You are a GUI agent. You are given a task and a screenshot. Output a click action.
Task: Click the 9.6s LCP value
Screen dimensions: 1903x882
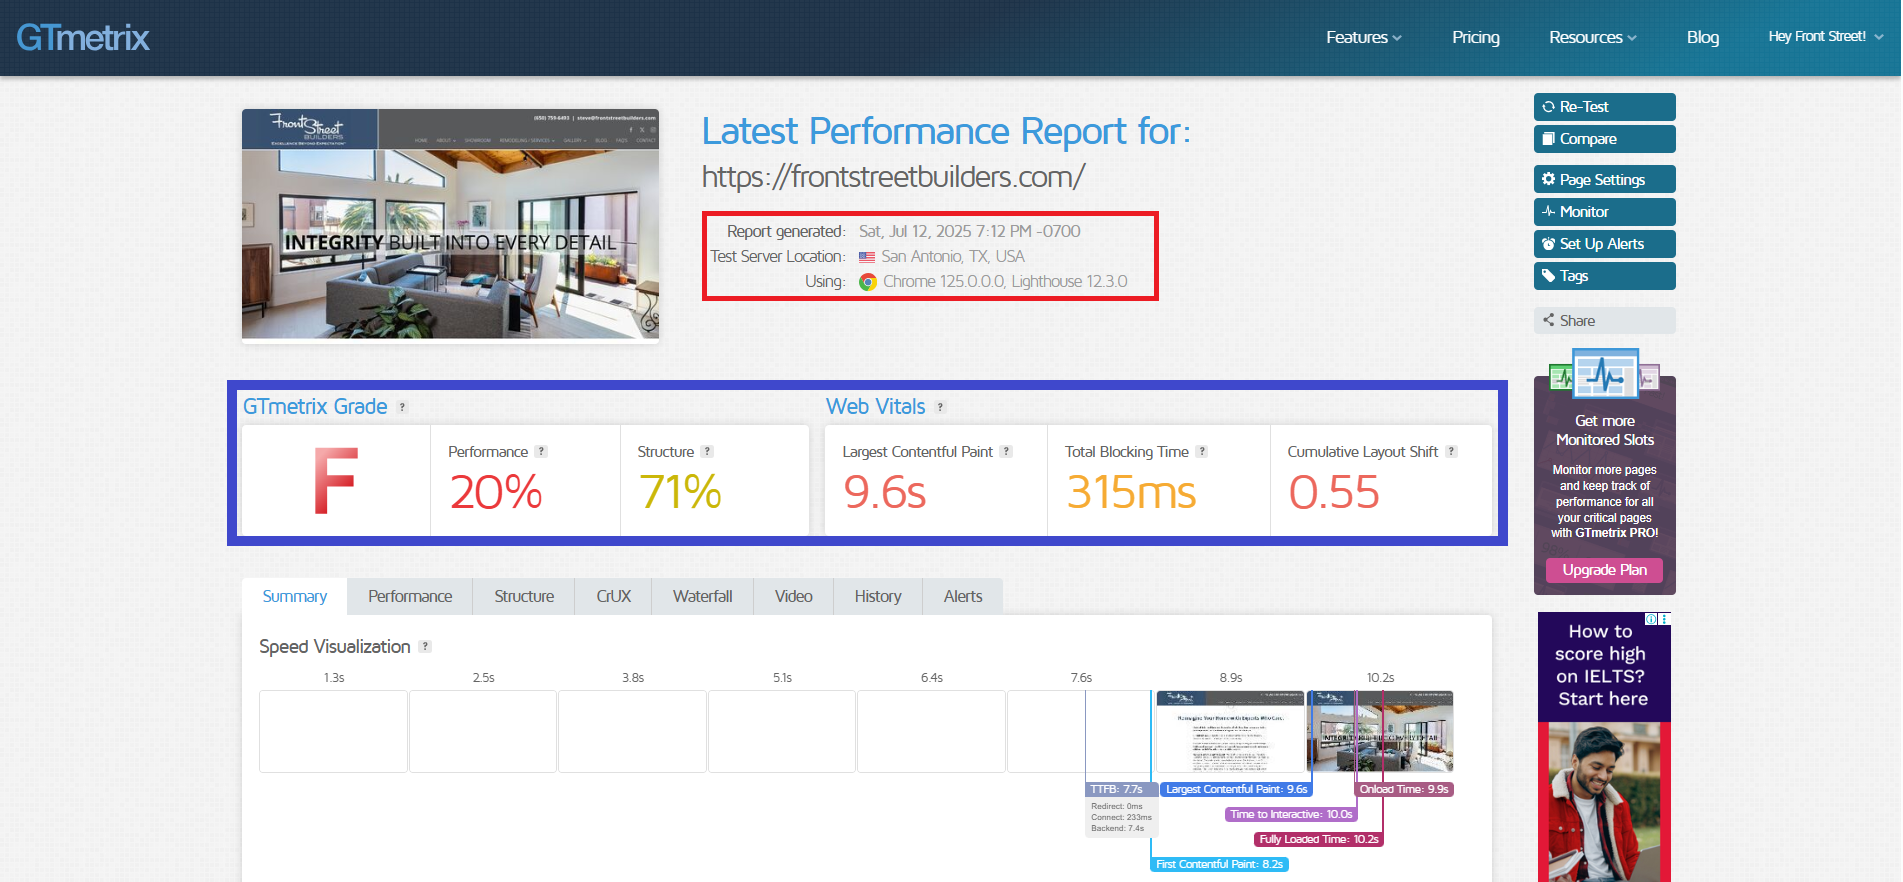tap(885, 492)
